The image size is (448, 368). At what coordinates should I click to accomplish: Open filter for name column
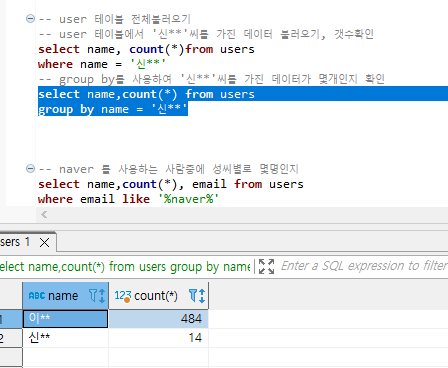93,295
